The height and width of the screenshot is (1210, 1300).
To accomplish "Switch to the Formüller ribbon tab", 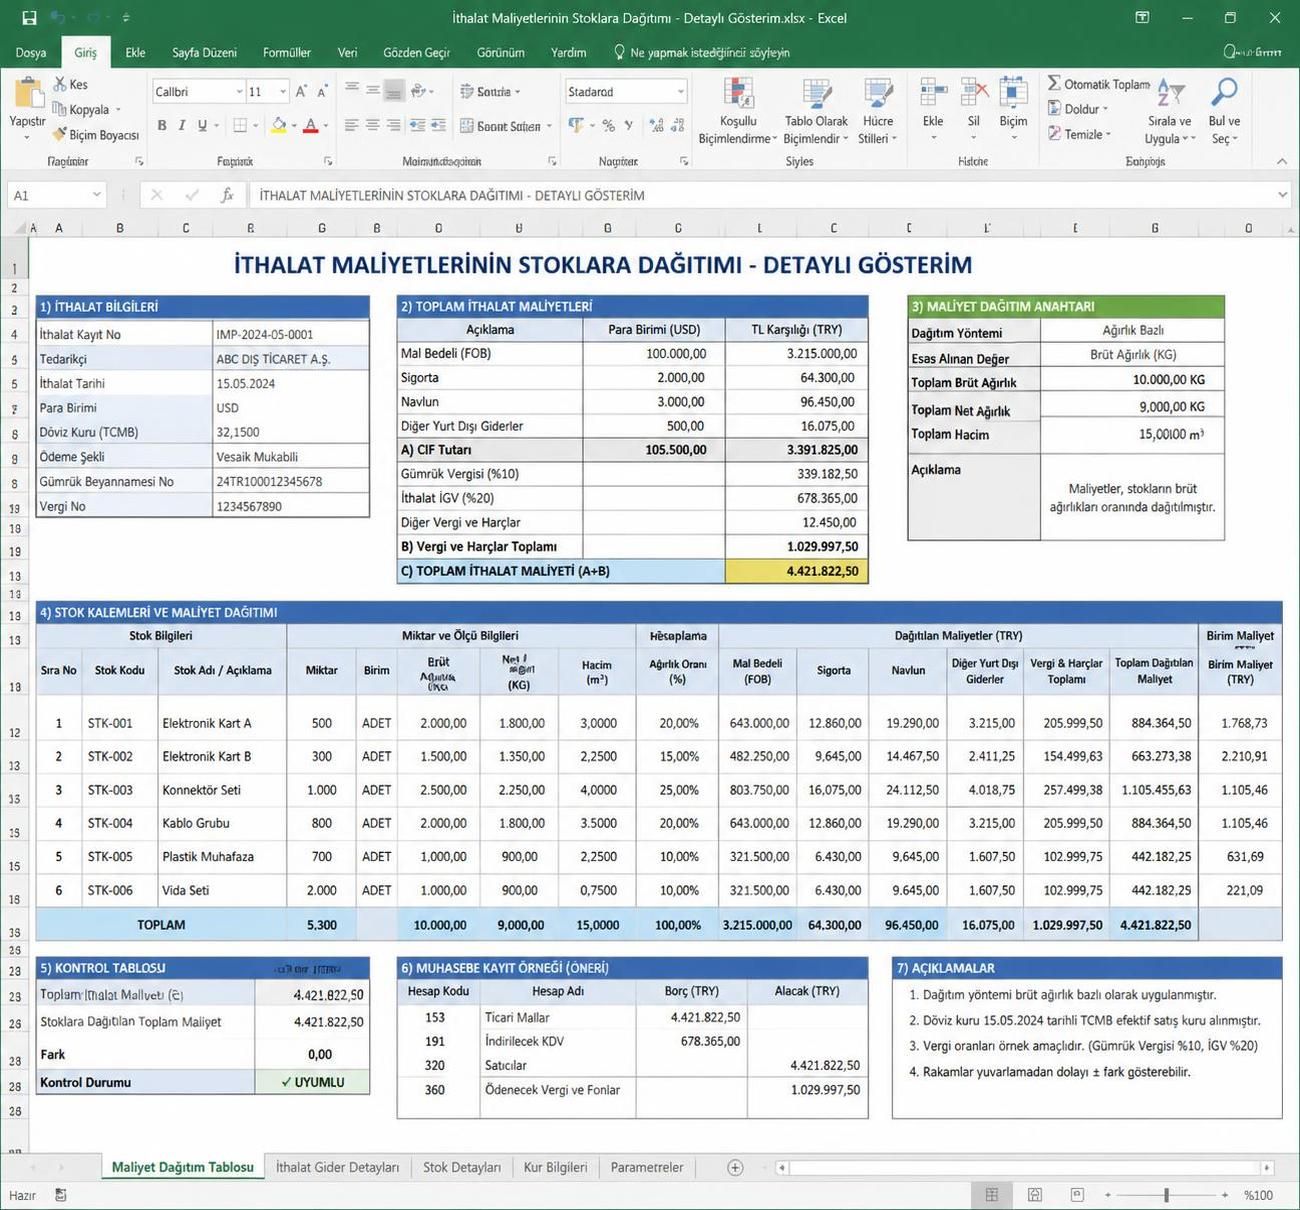I will (x=287, y=52).
